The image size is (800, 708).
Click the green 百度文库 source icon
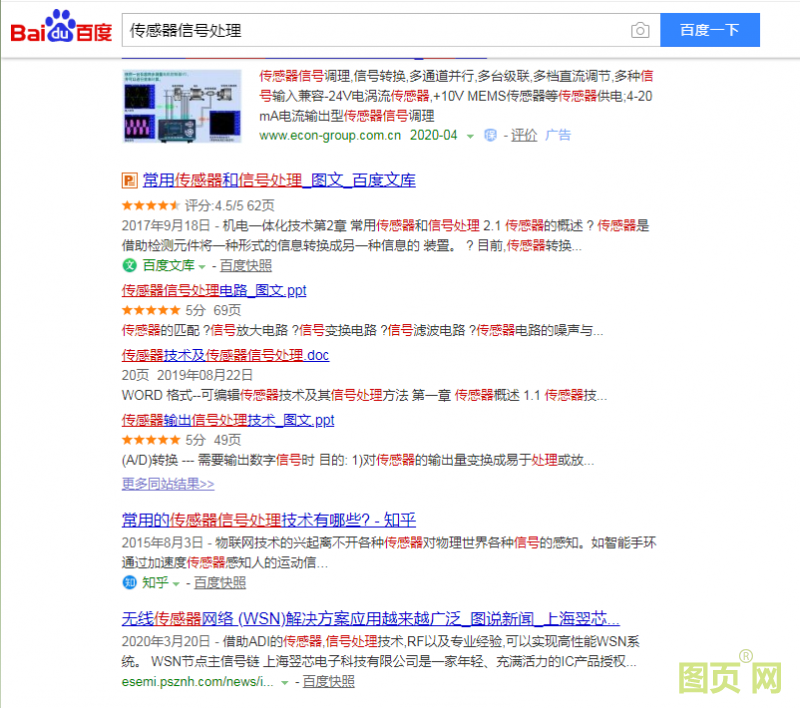click(x=129, y=266)
